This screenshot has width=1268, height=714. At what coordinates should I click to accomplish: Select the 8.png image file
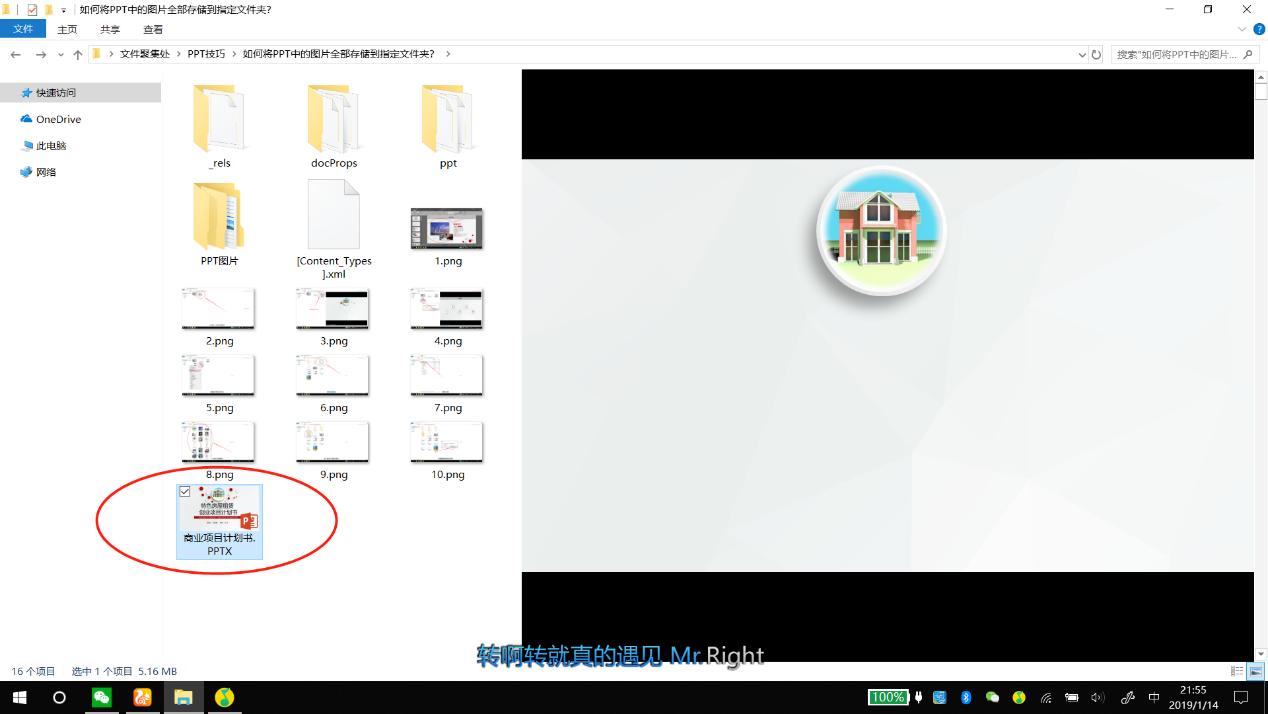(219, 451)
